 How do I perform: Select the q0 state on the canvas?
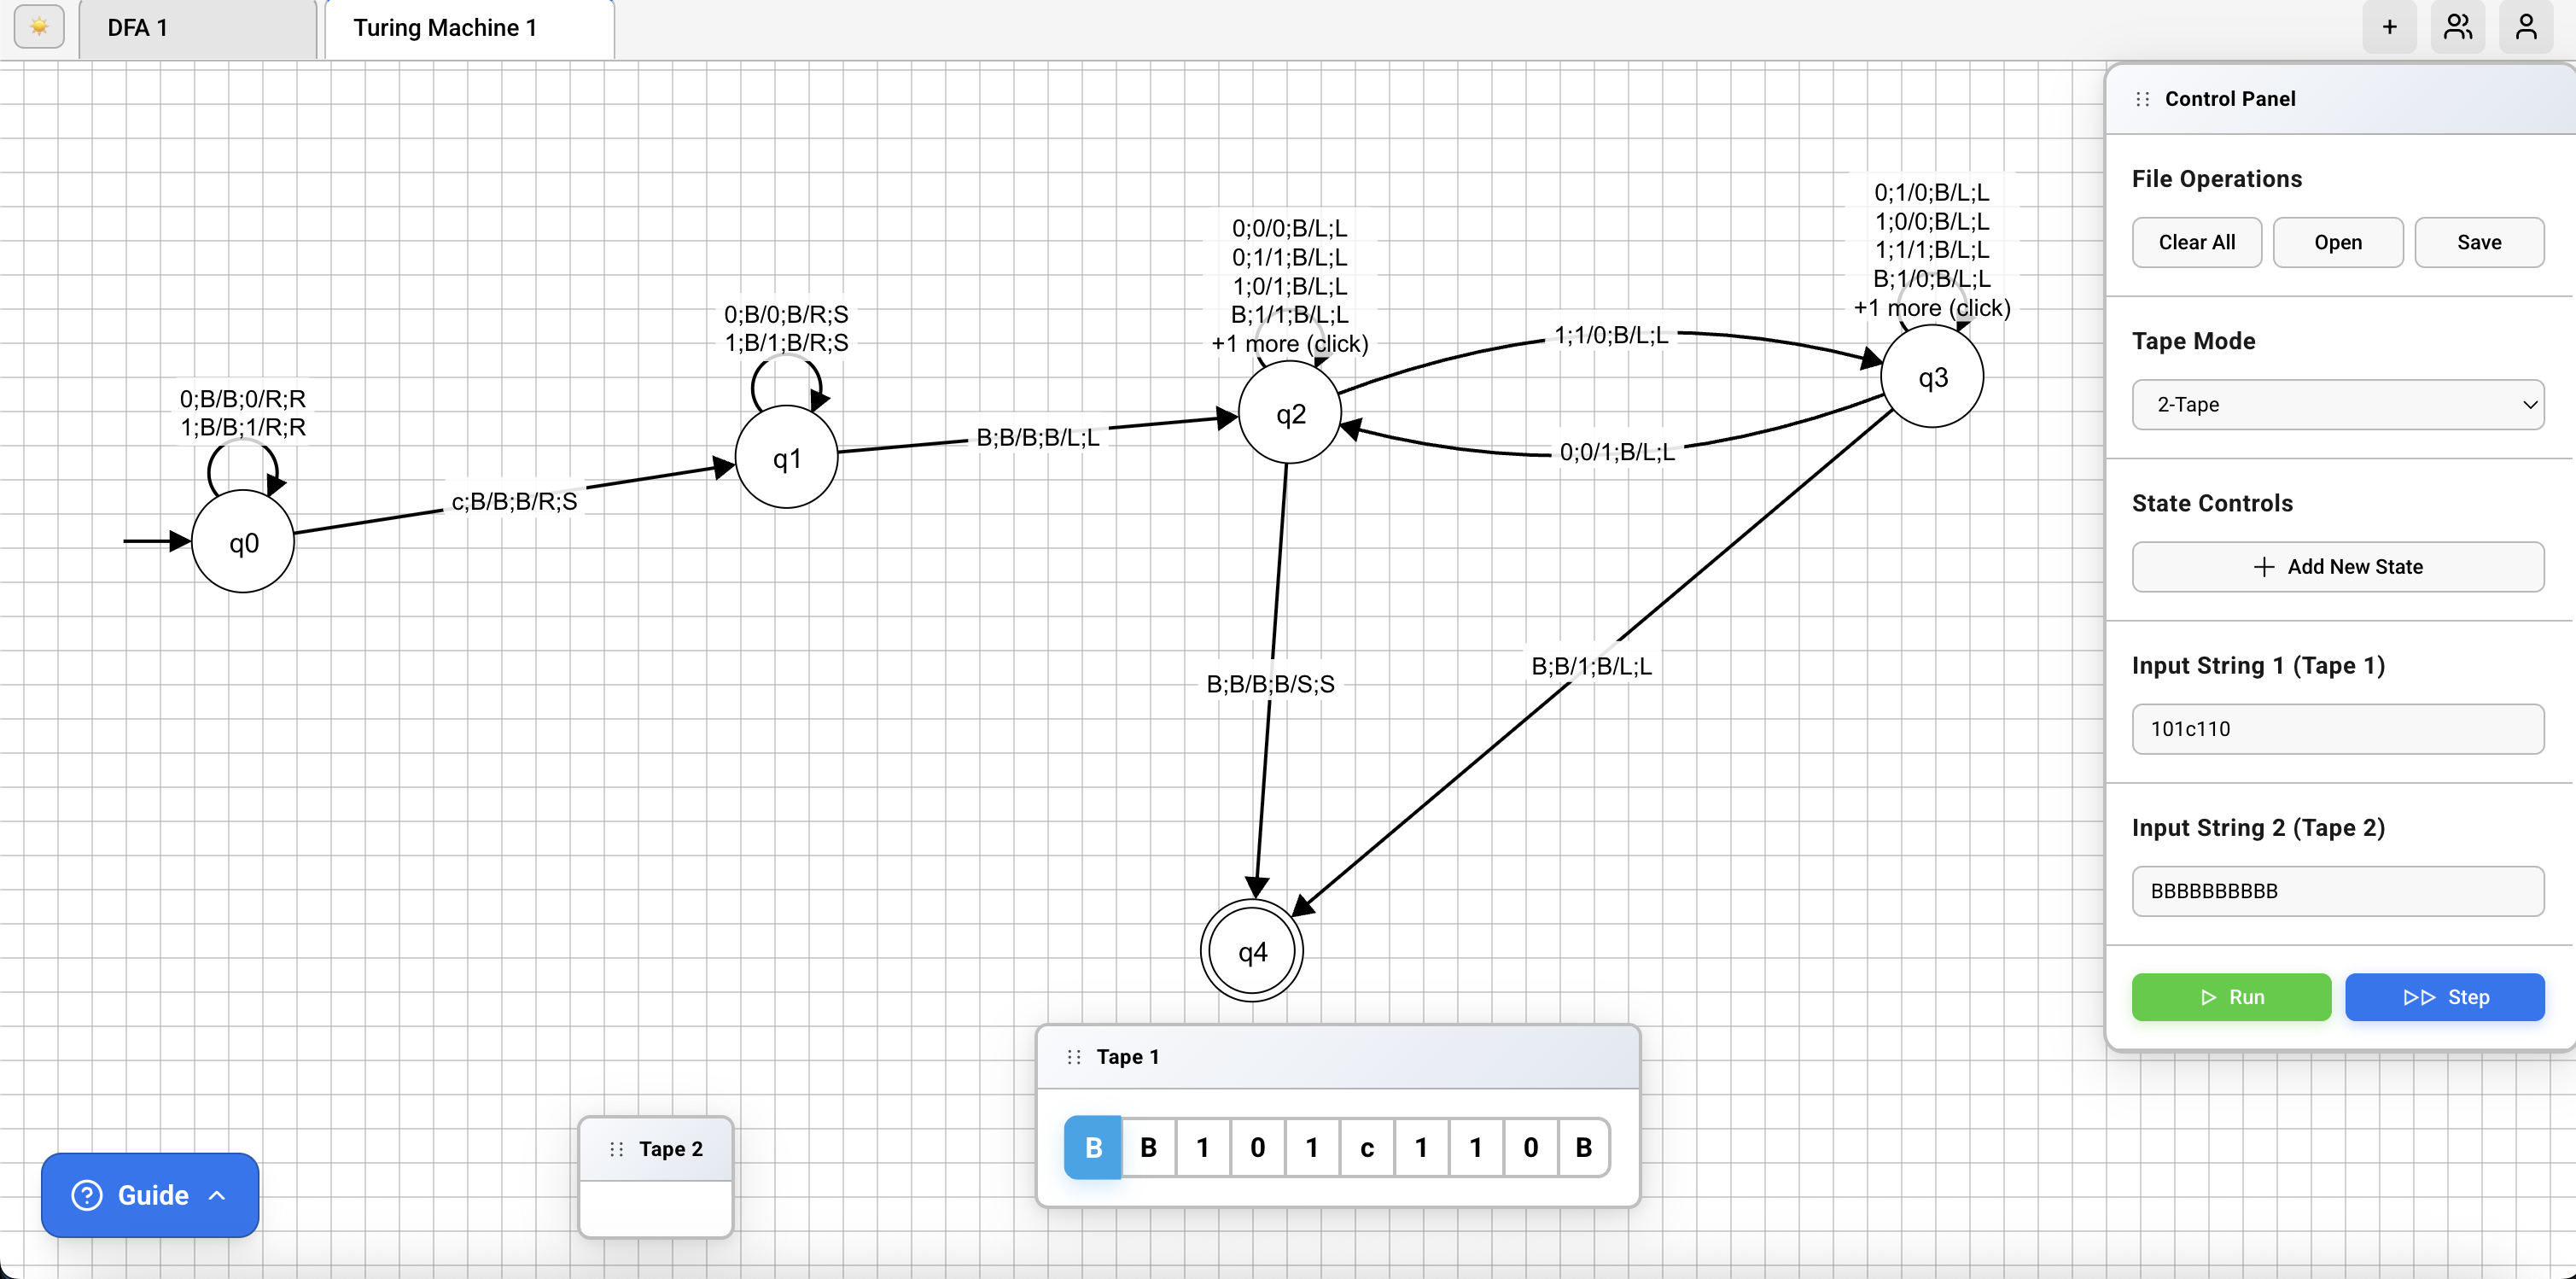click(x=242, y=543)
